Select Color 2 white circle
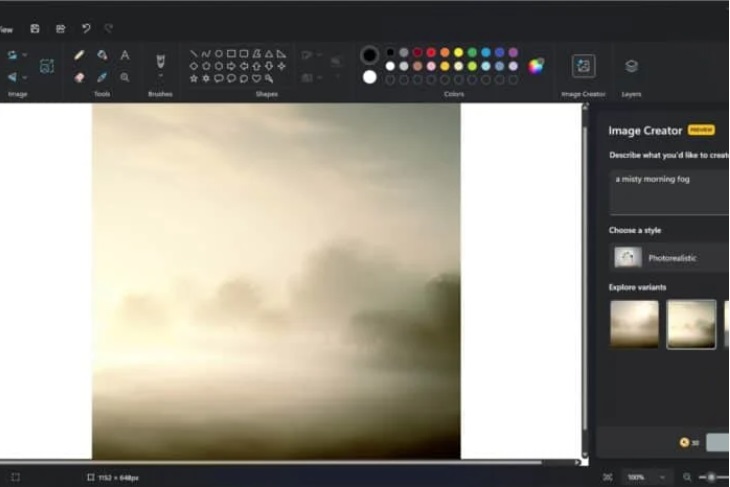Screen dimensions: 730x487 click(370, 77)
